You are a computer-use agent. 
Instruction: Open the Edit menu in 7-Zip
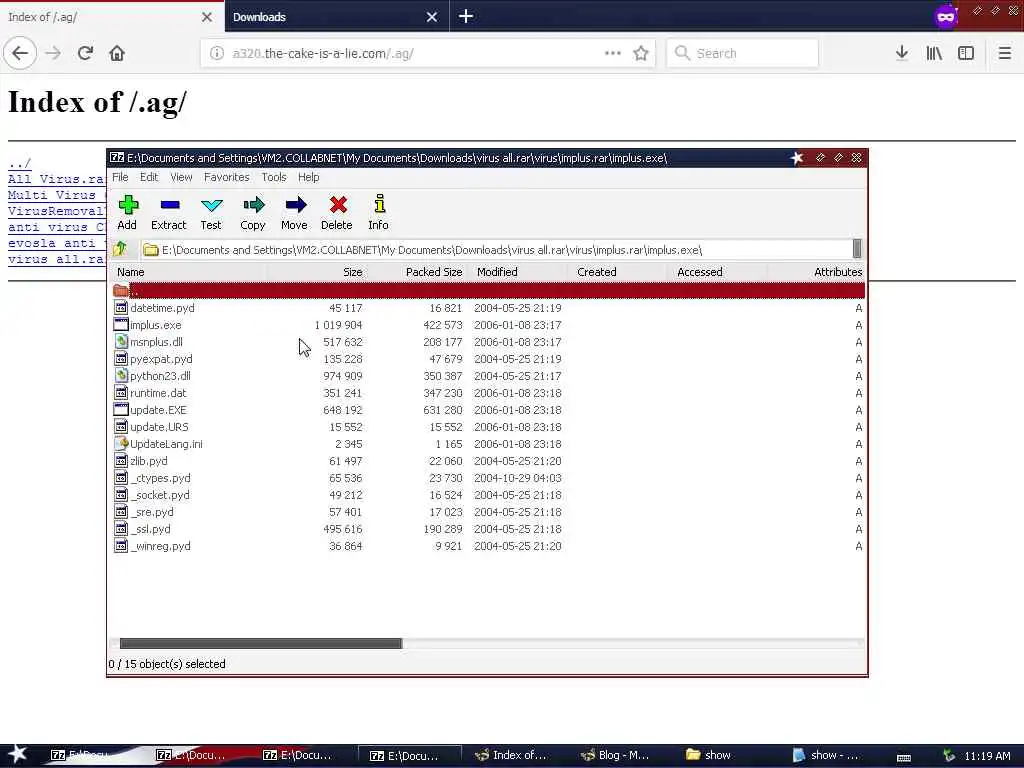coord(149,177)
